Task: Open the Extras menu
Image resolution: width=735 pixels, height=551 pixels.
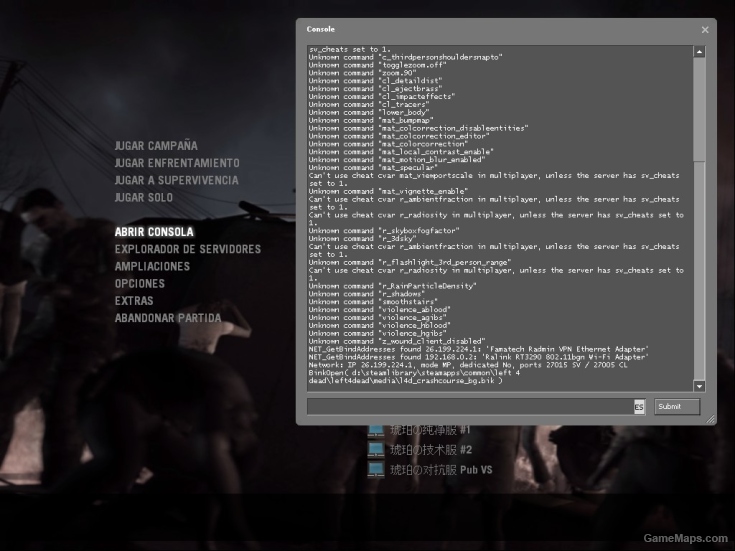Action: [x=134, y=301]
